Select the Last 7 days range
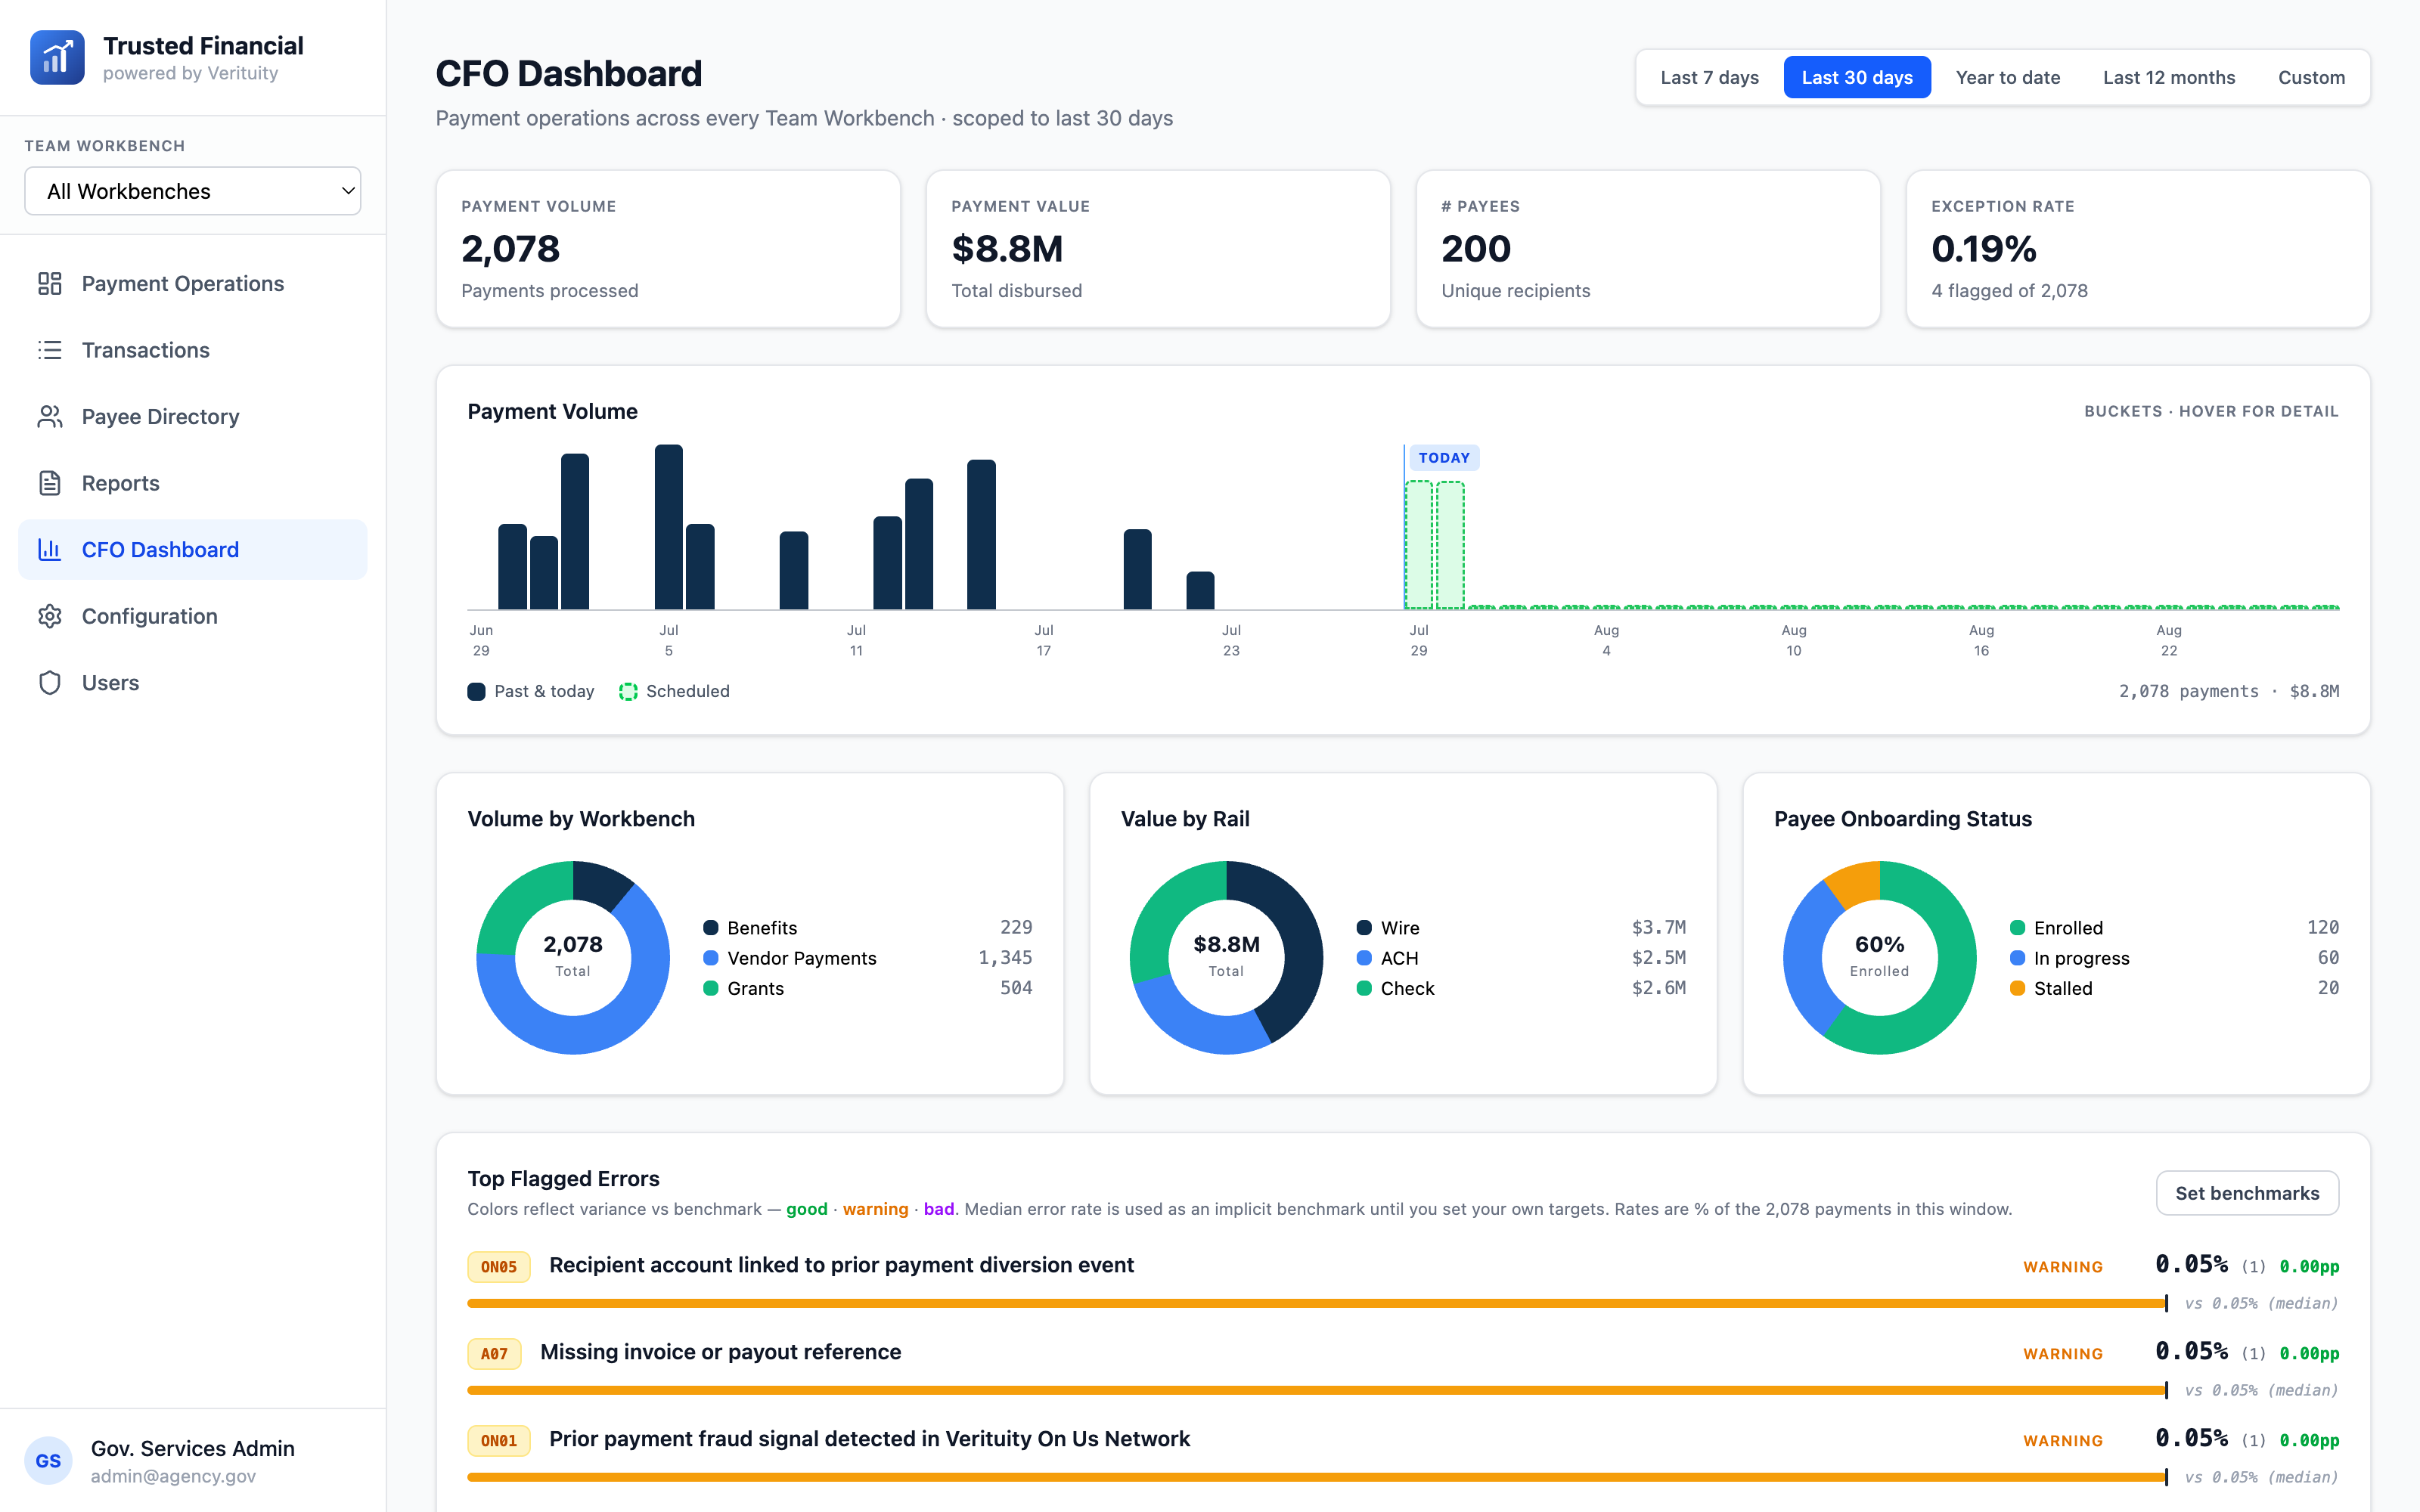 [1709, 77]
